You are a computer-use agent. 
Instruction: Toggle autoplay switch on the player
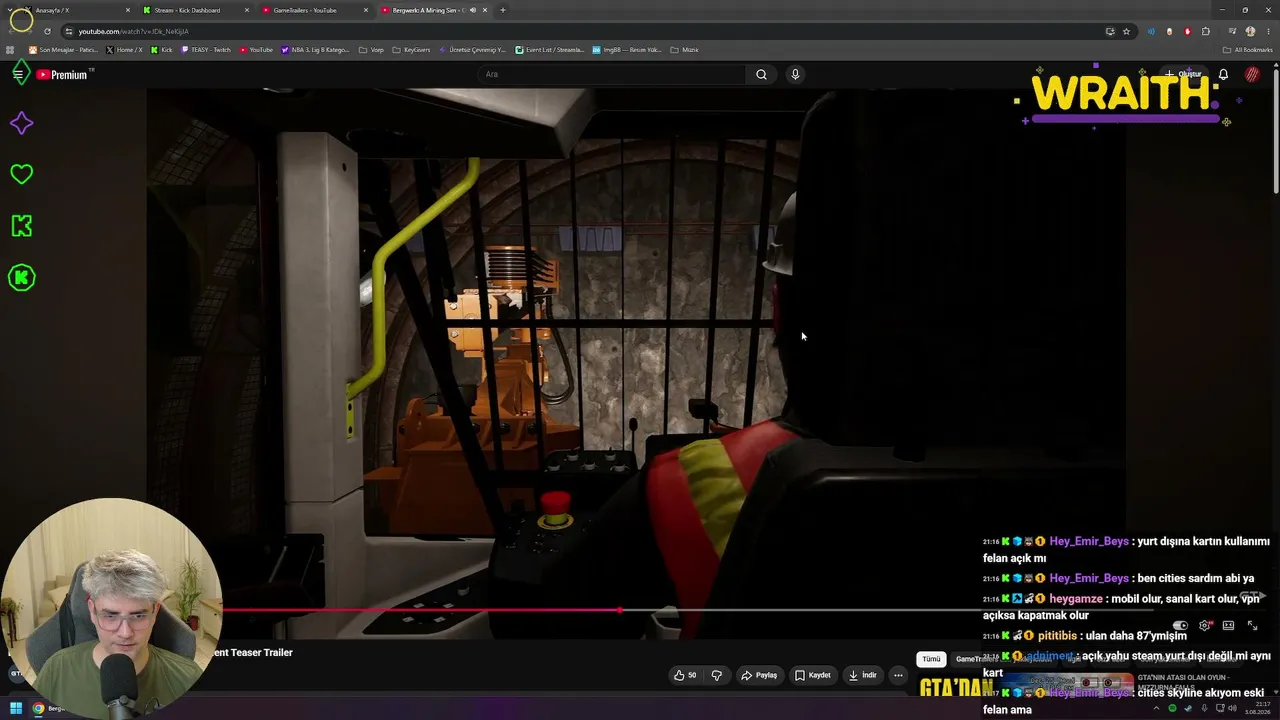(1180, 625)
